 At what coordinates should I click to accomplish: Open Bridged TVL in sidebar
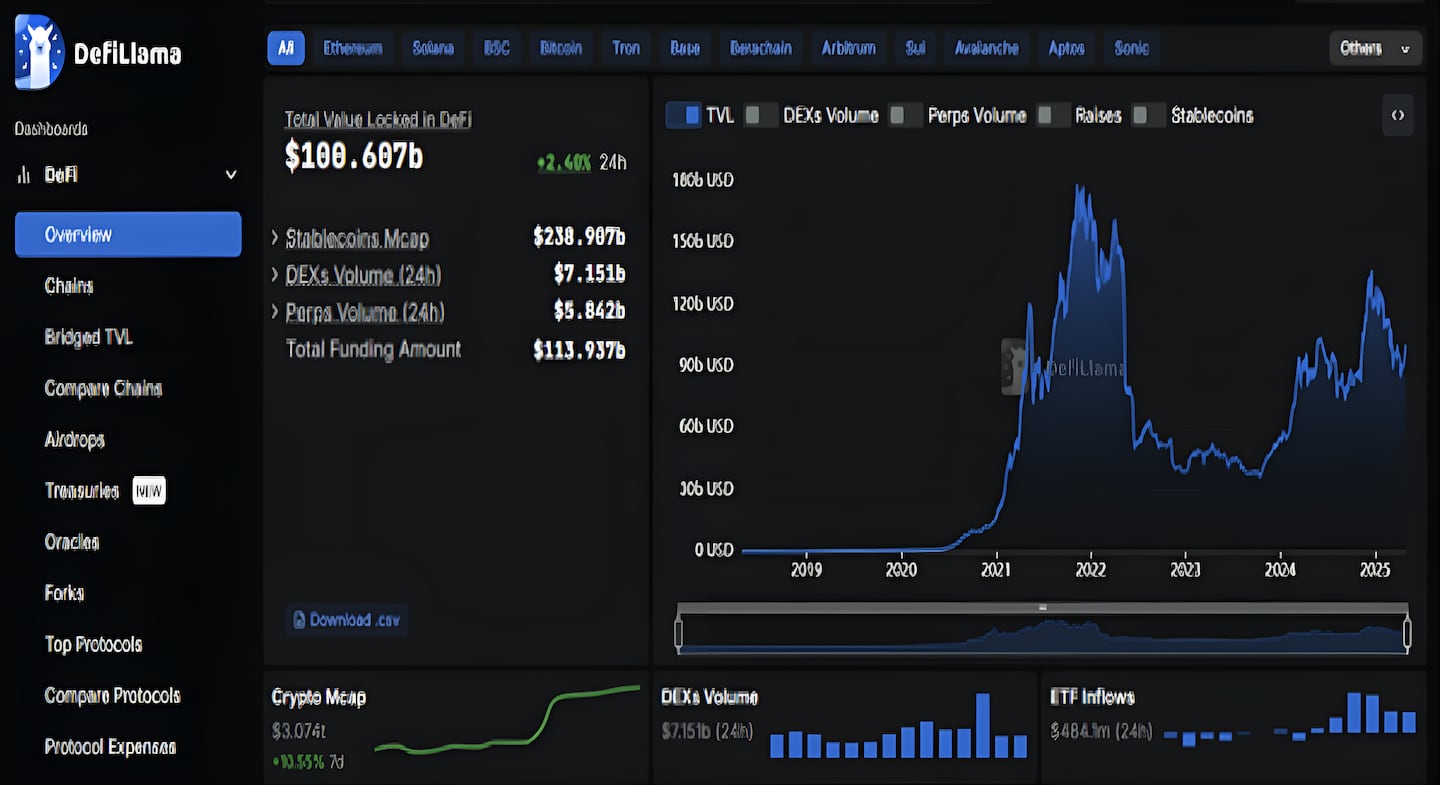(x=89, y=337)
